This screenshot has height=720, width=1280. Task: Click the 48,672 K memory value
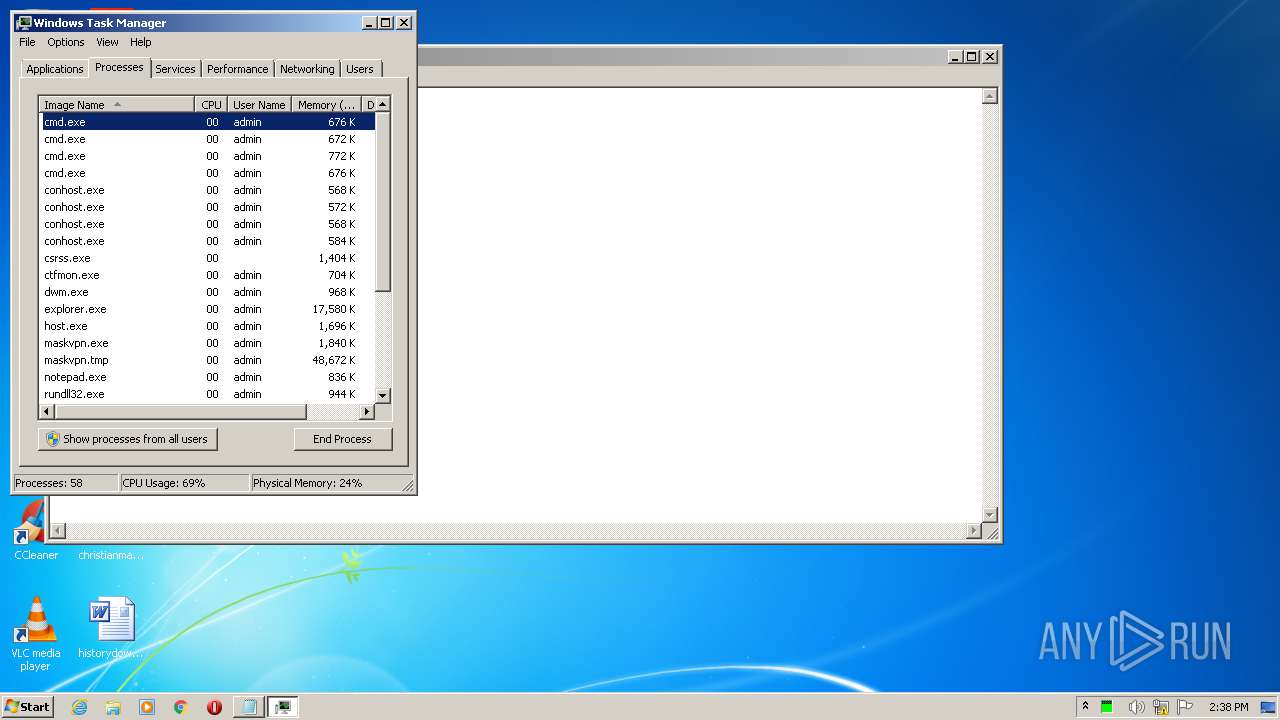click(334, 360)
